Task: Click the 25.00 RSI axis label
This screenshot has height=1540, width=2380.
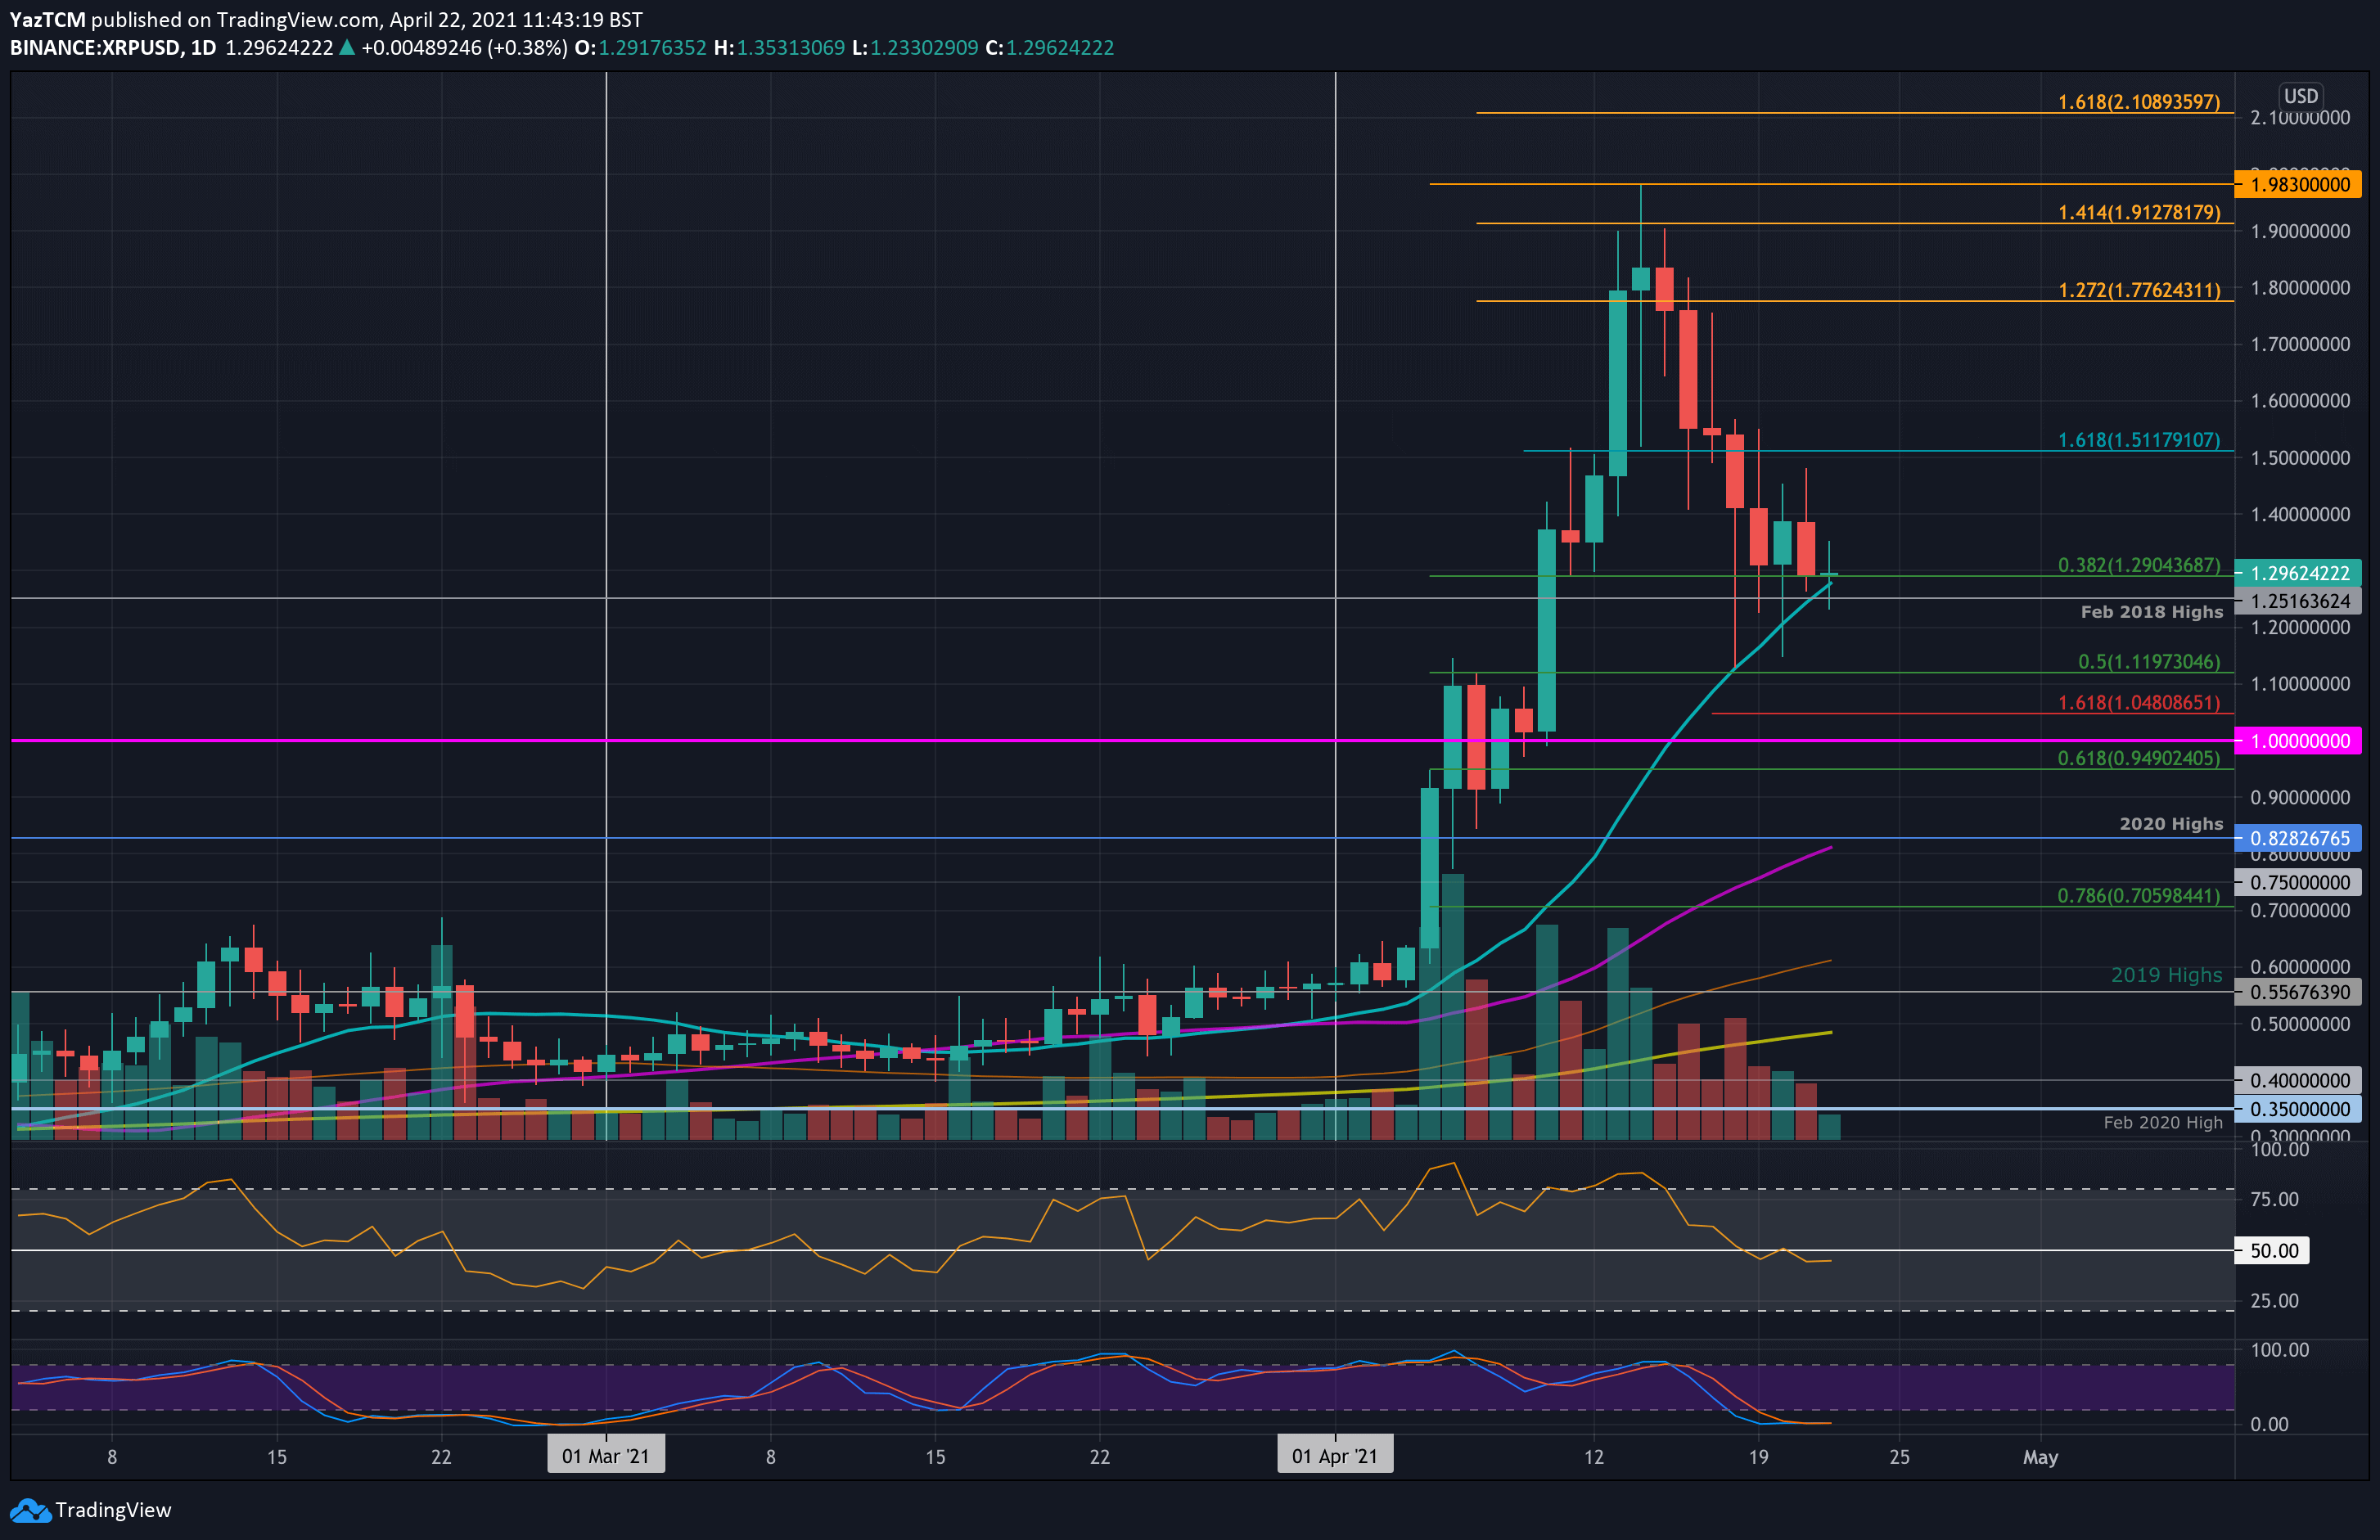Action: (2274, 1301)
